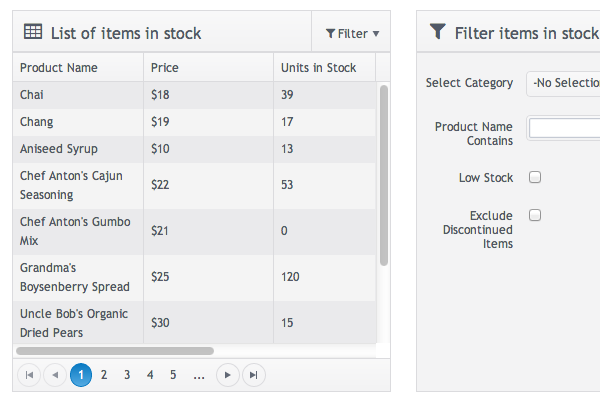Viewport: 600px width, 400px height.
Task: Go to page 3
Action: click(127, 375)
